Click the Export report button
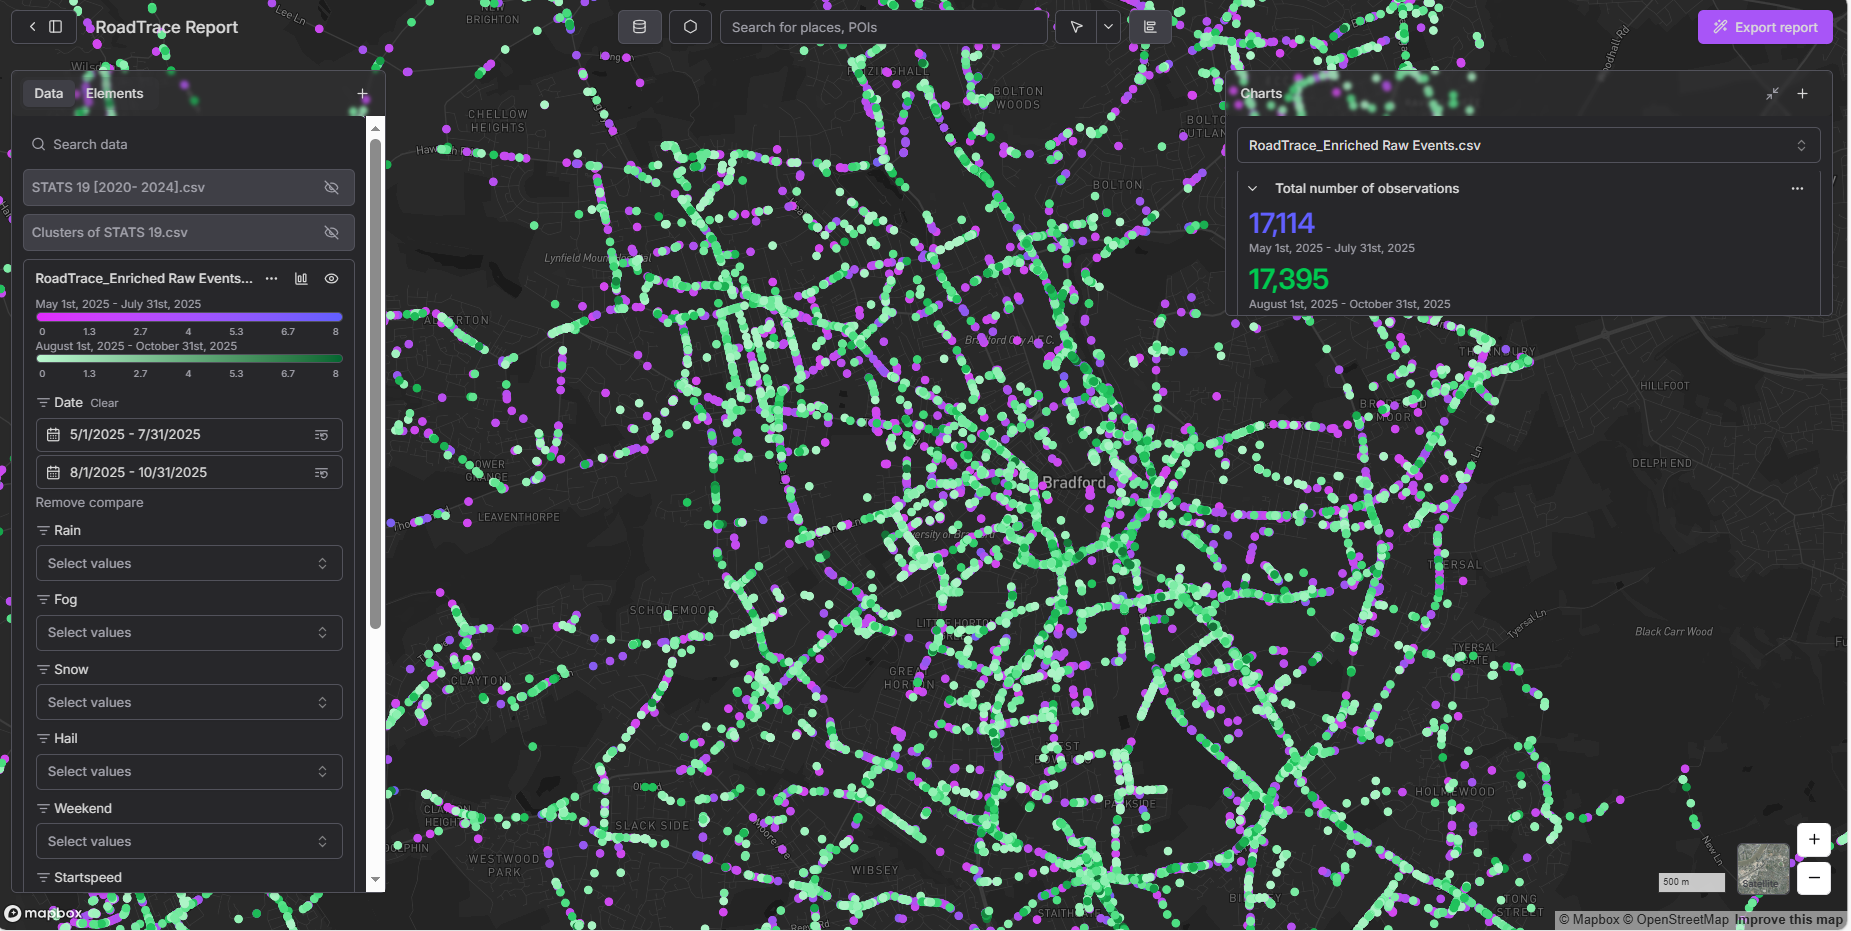 click(x=1765, y=27)
